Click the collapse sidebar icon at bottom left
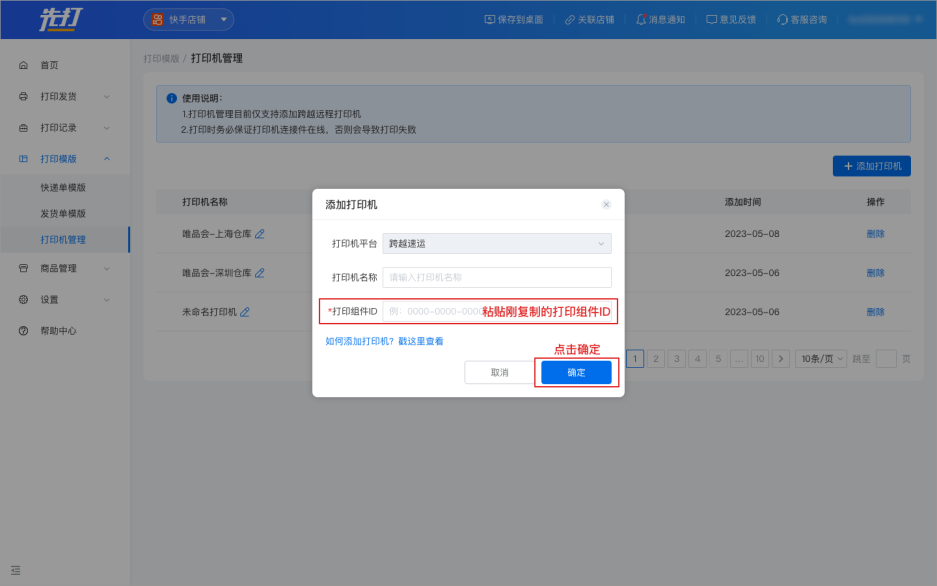Image resolution: width=937 pixels, height=586 pixels. point(15,570)
